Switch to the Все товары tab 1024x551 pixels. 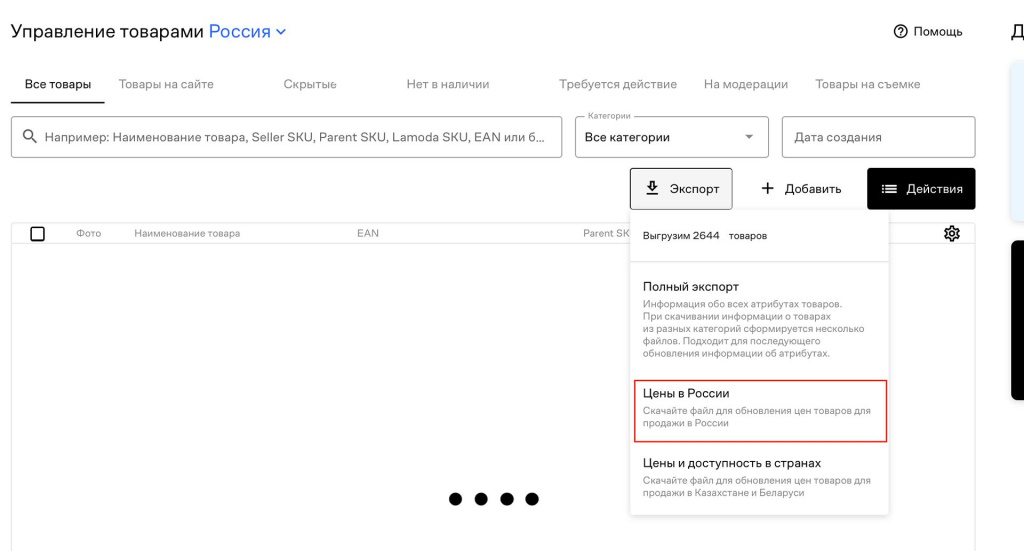(57, 84)
